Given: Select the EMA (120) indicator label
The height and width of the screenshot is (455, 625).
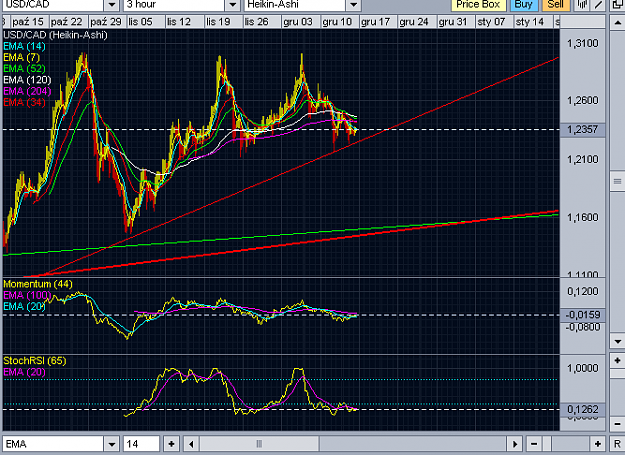Looking at the screenshot, I should (27, 80).
